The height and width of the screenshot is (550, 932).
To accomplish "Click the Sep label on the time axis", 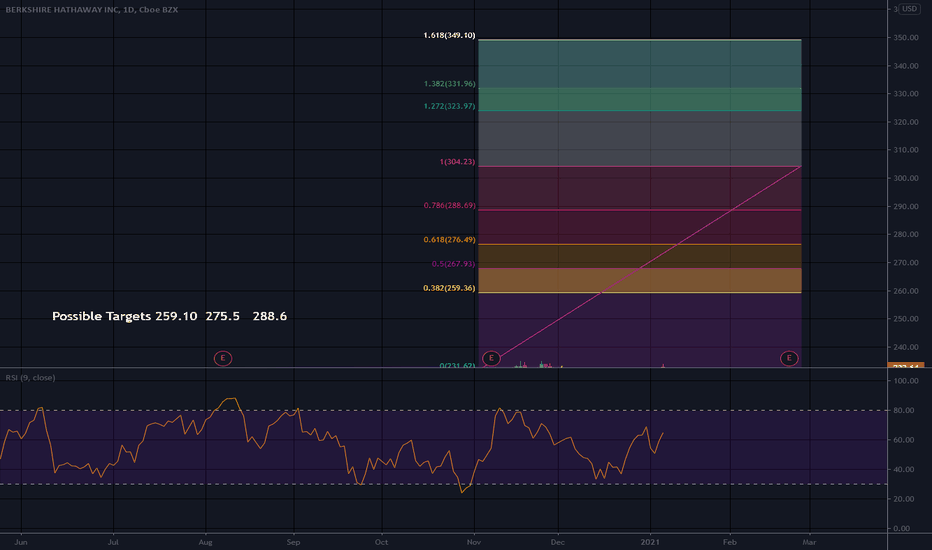I will click(293, 542).
